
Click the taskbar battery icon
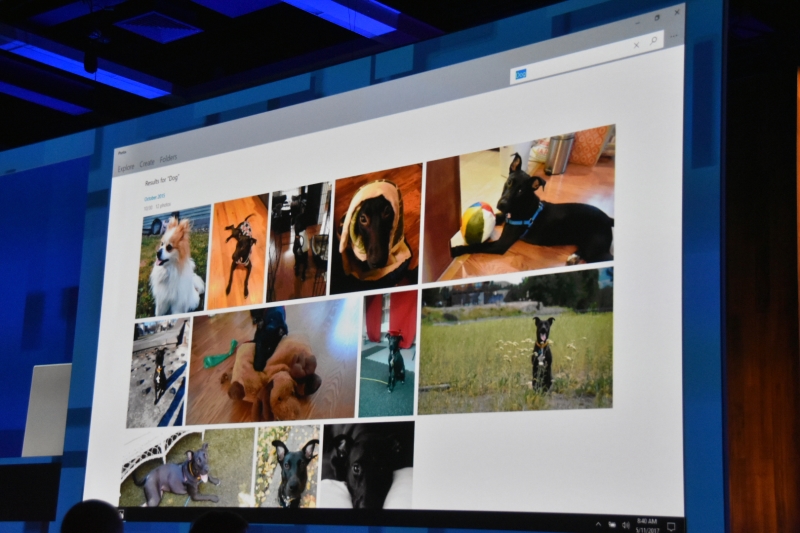coord(612,524)
